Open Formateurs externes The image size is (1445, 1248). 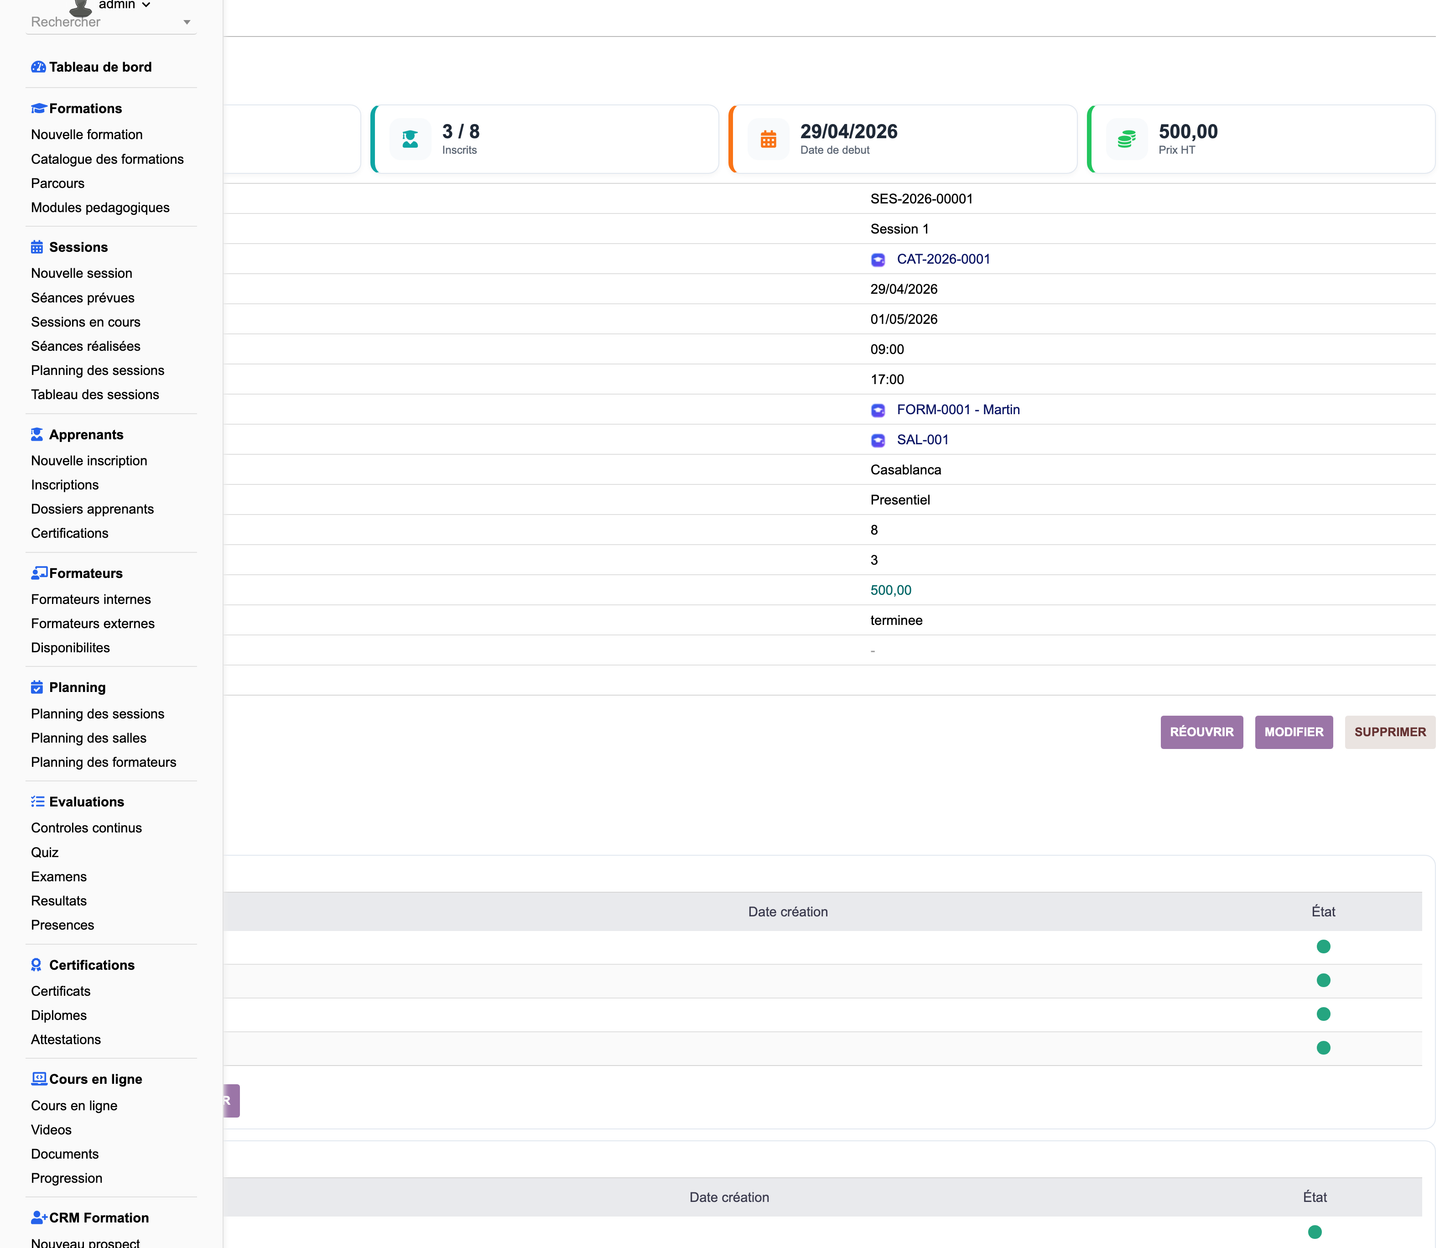tap(93, 623)
